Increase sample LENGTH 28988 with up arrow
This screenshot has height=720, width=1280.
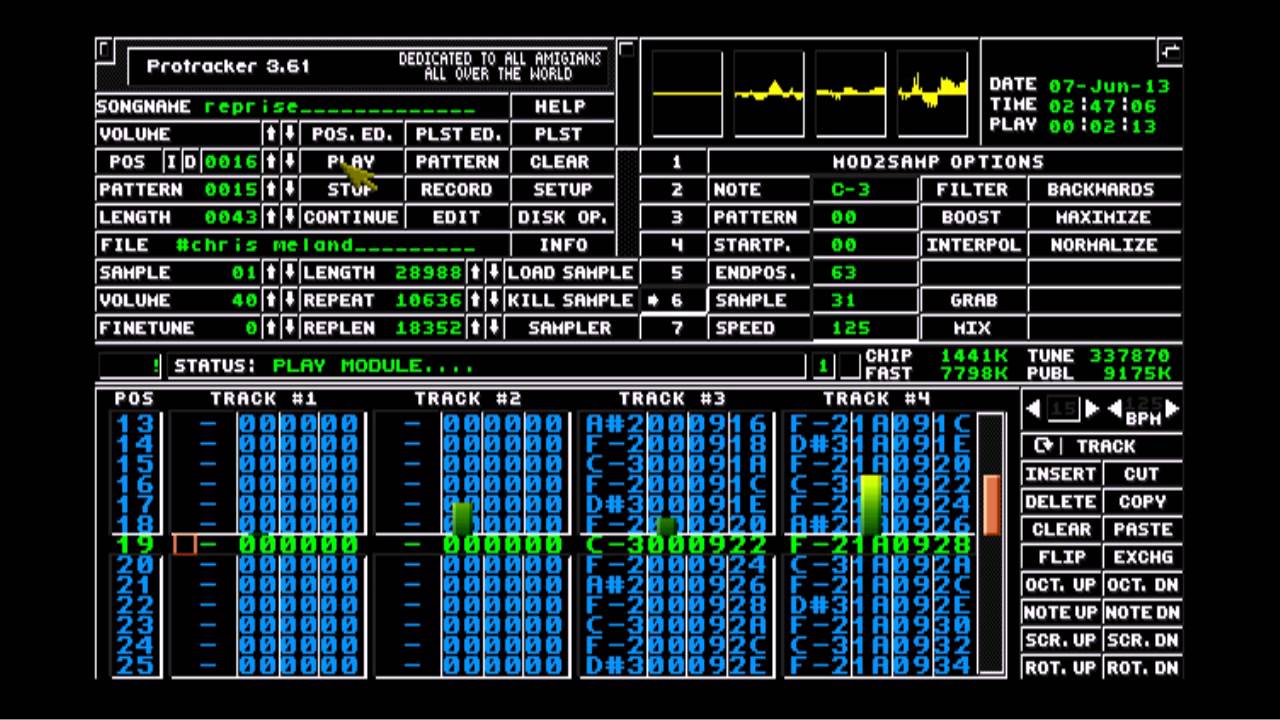[475, 272]
